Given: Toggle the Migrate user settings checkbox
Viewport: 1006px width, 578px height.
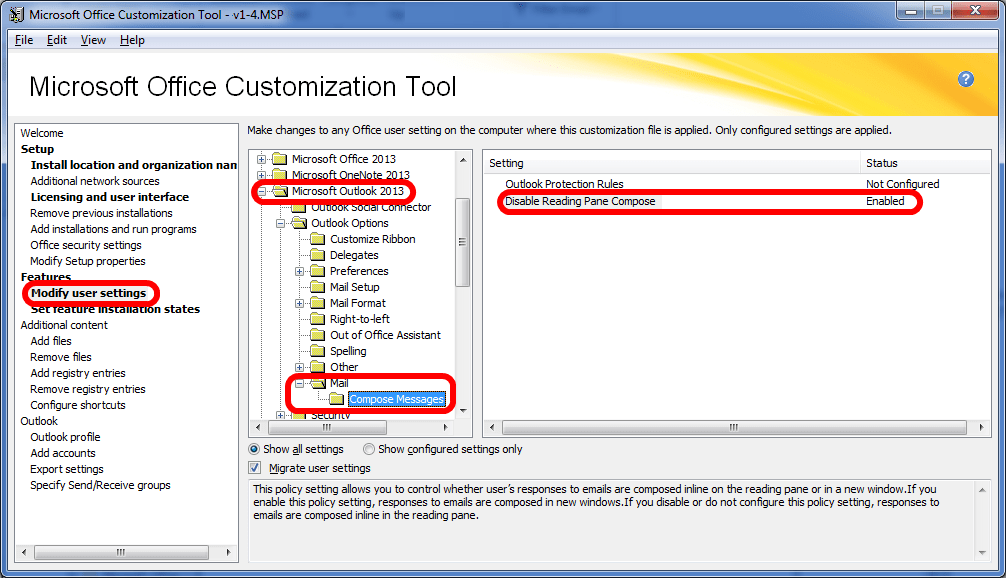Looking at the screenshot, I should (255, 468).
